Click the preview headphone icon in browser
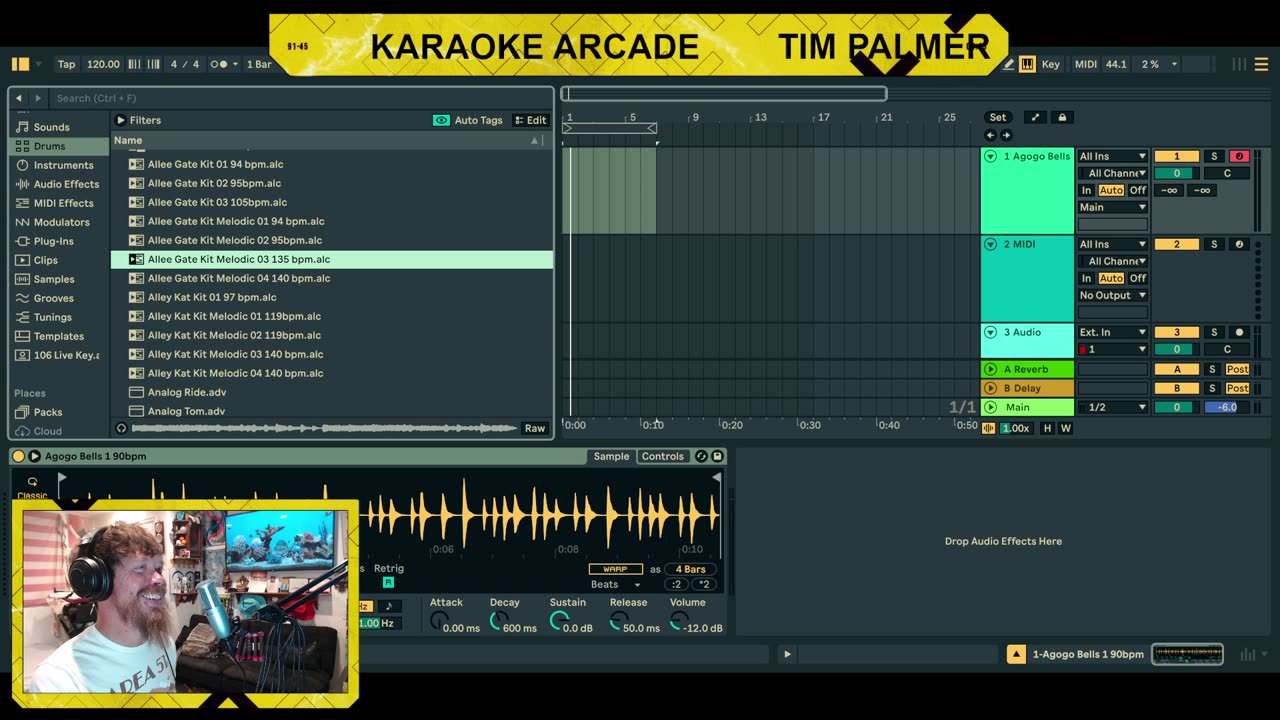Screen dimensions: 1280x720 [122, 428]
